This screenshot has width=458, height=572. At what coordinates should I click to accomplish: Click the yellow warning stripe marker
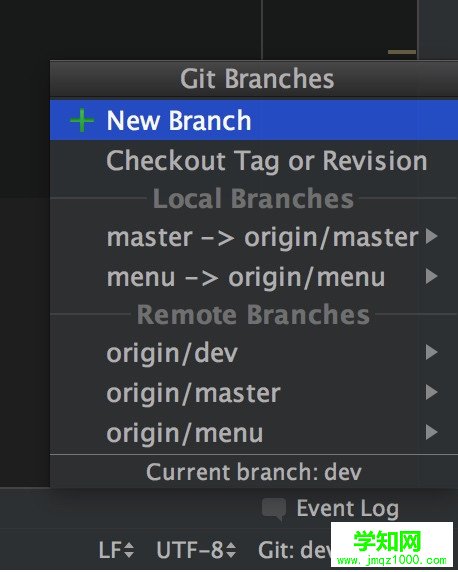[402, 52]
